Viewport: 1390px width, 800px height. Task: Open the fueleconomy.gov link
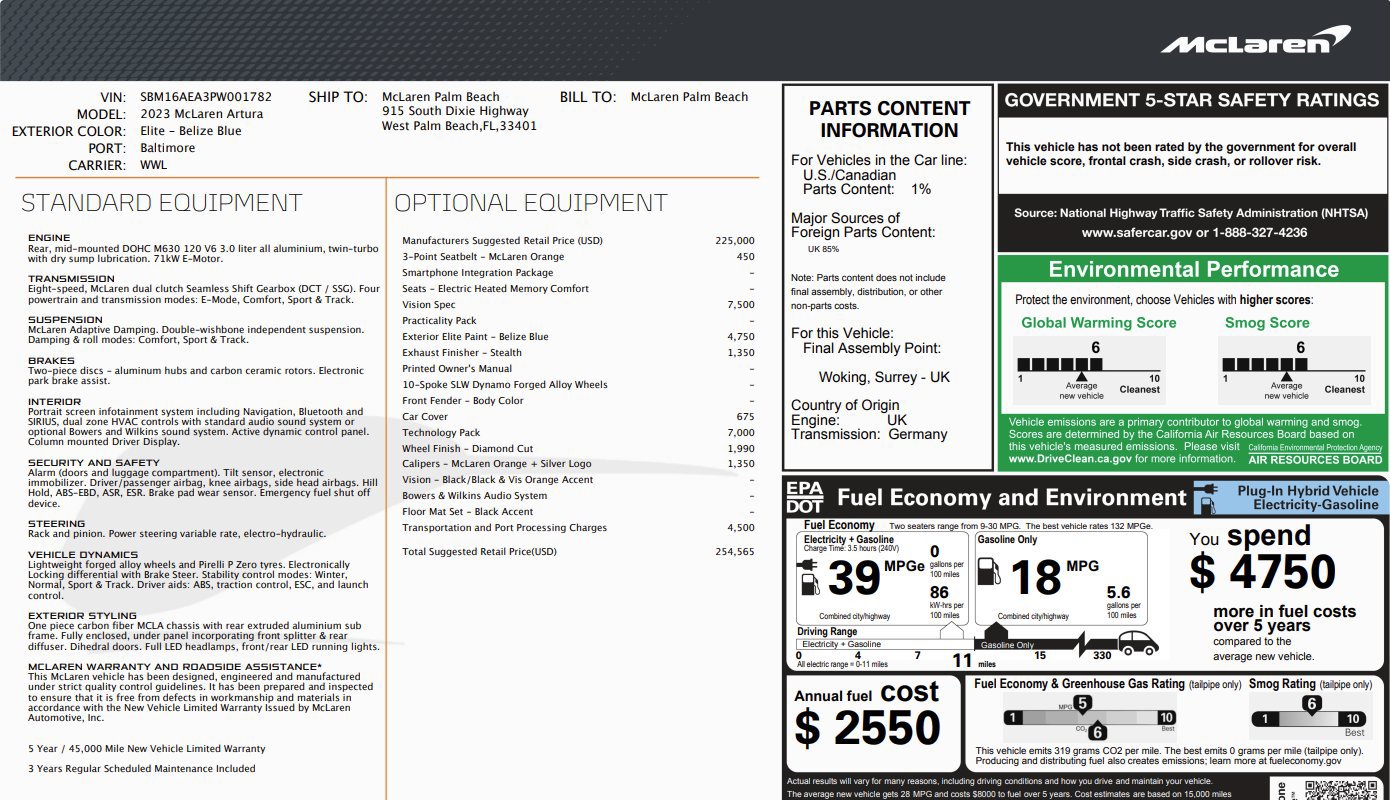pos(1305,761)
